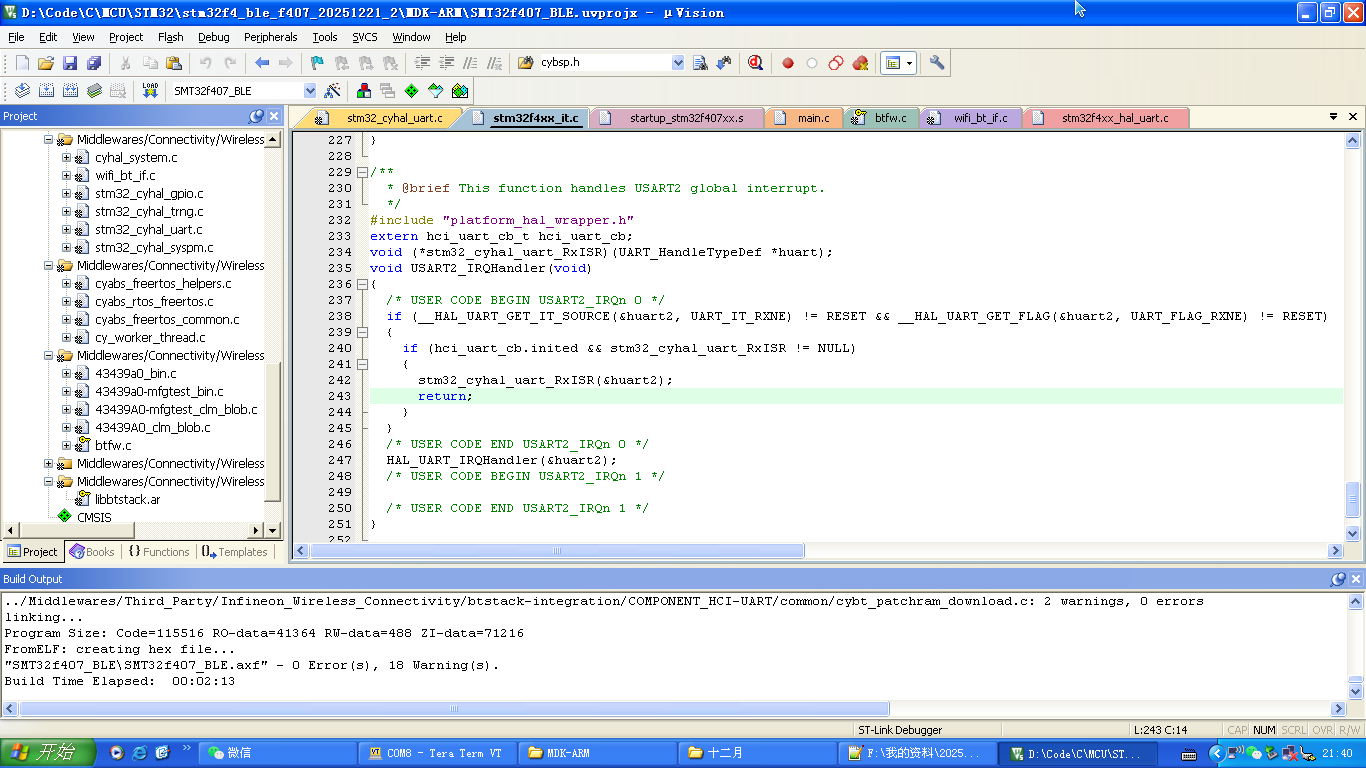Toggle auto-hide pin on Project panel

coord(256,116)
